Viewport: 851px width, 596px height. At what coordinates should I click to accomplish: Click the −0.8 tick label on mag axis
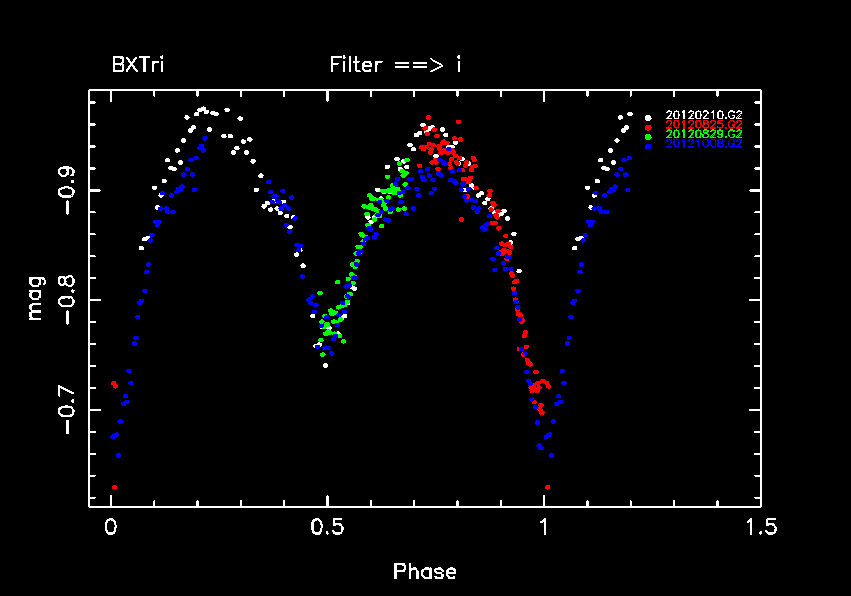pos(65,300)
